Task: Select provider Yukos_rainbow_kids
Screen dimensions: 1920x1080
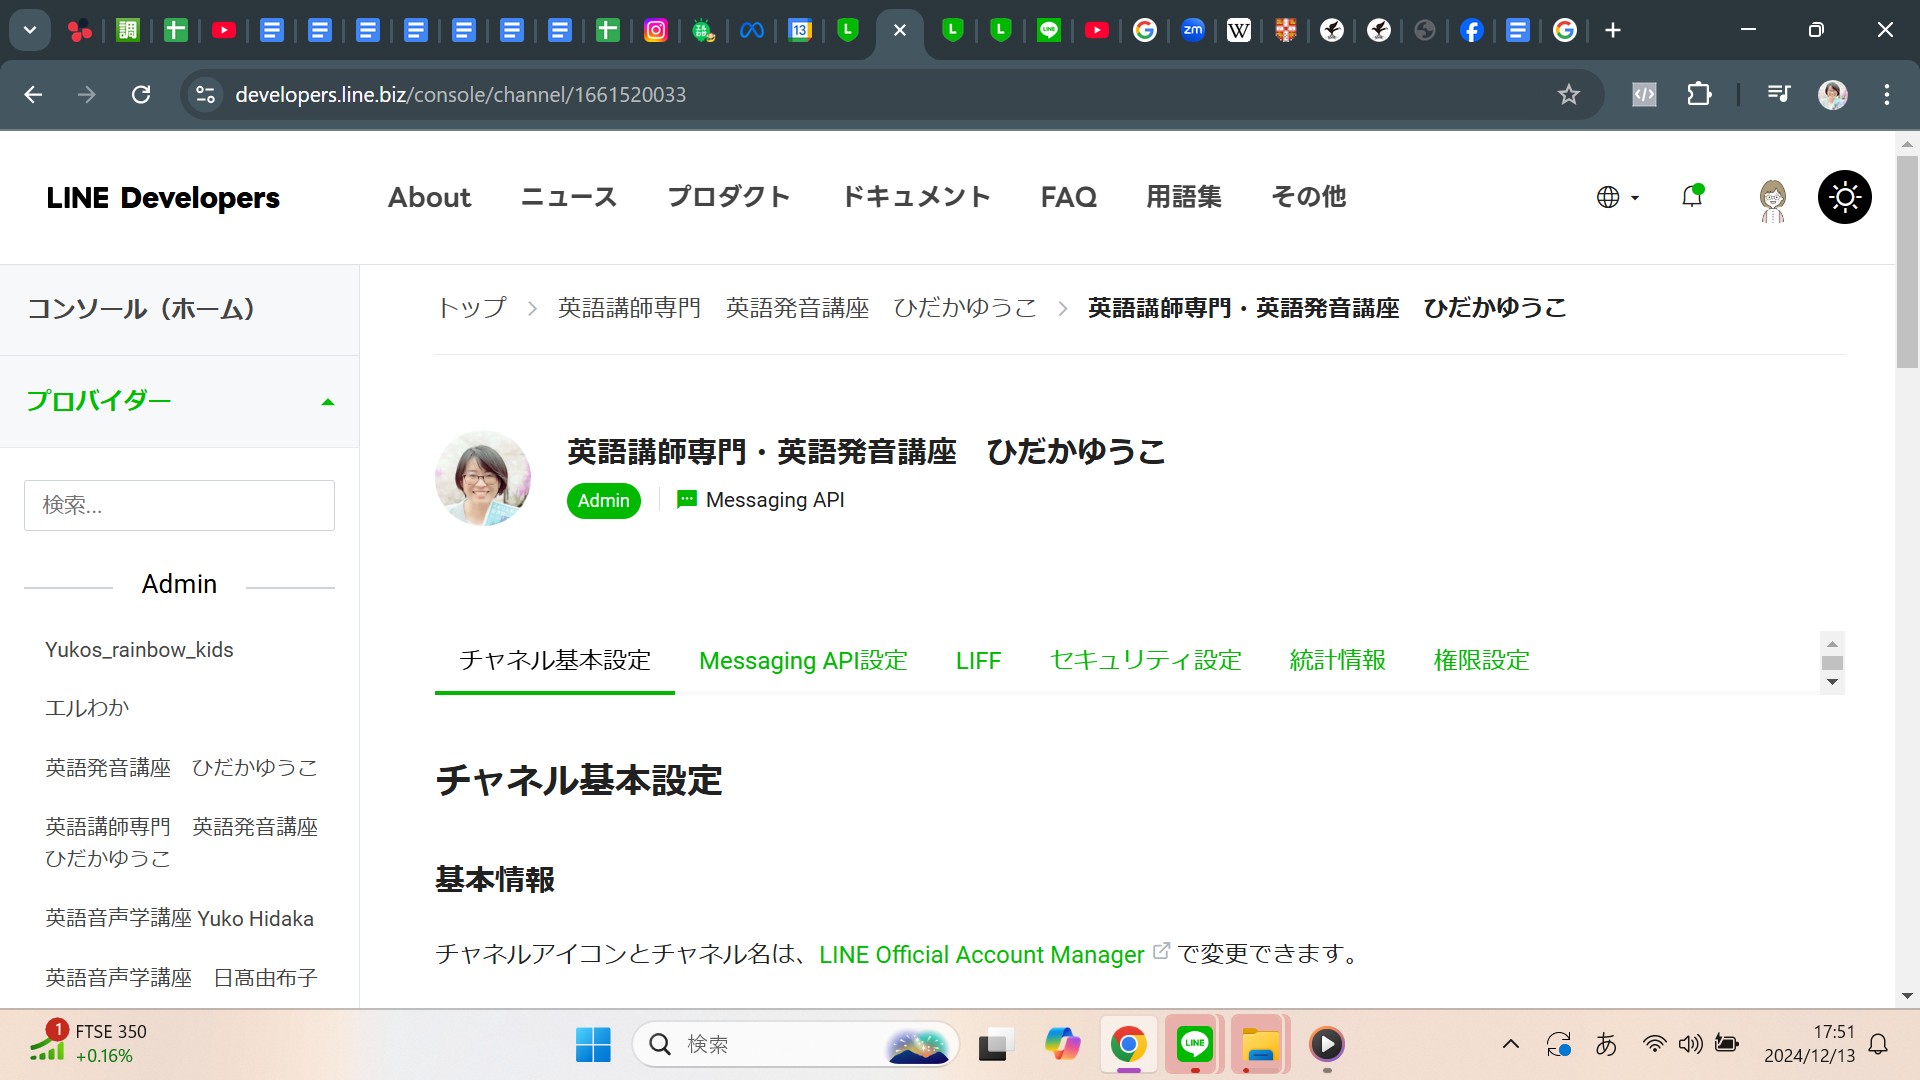Action: coord(139,650)
